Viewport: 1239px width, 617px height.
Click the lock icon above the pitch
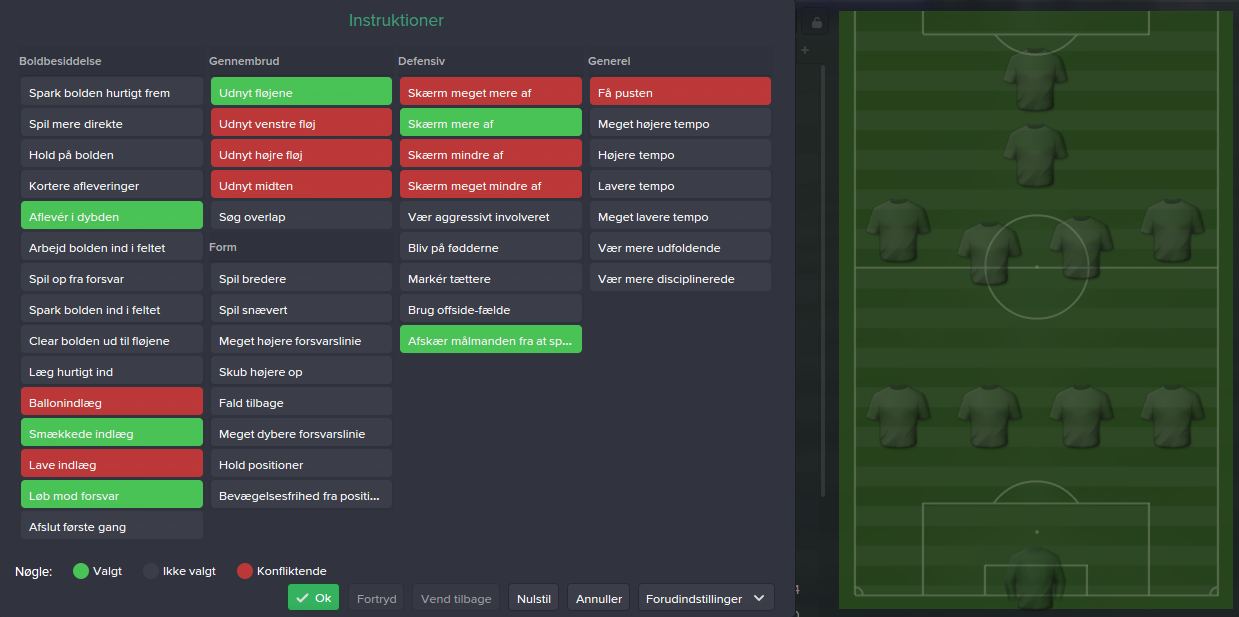816,22
